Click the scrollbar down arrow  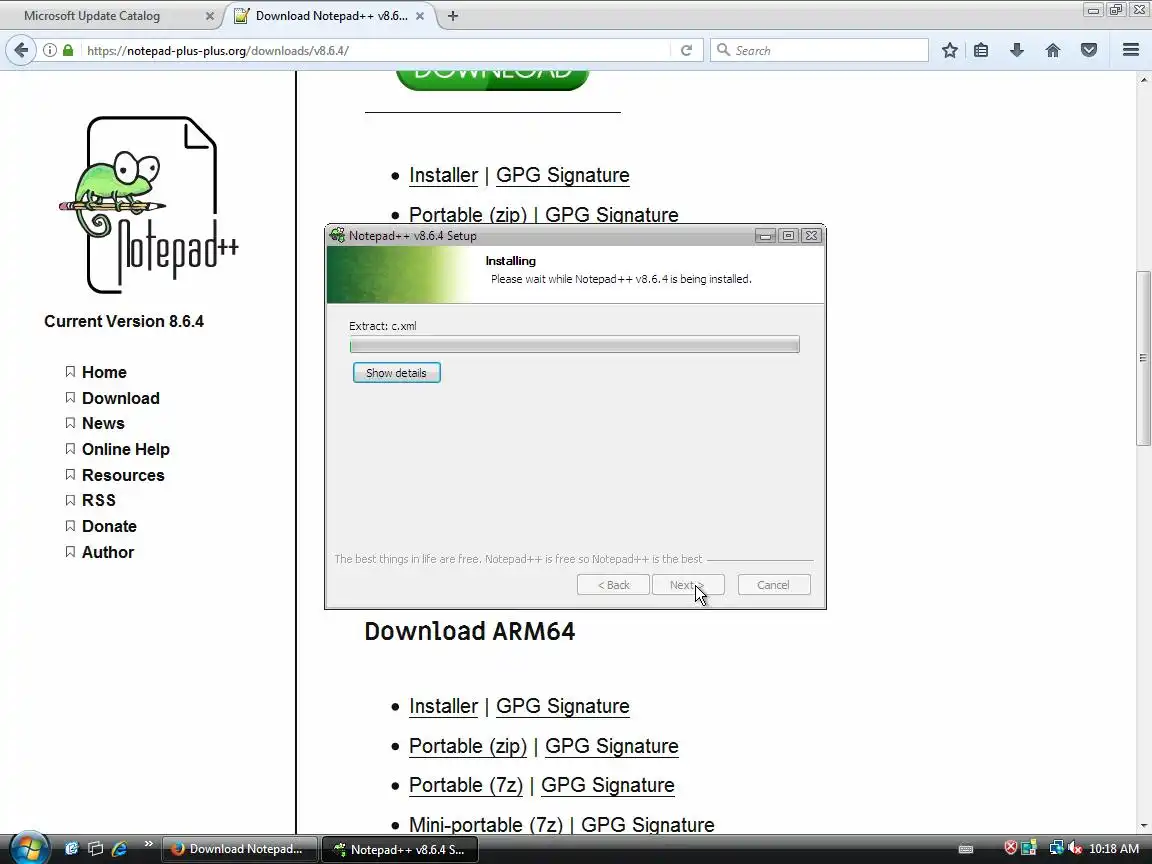1142,827
